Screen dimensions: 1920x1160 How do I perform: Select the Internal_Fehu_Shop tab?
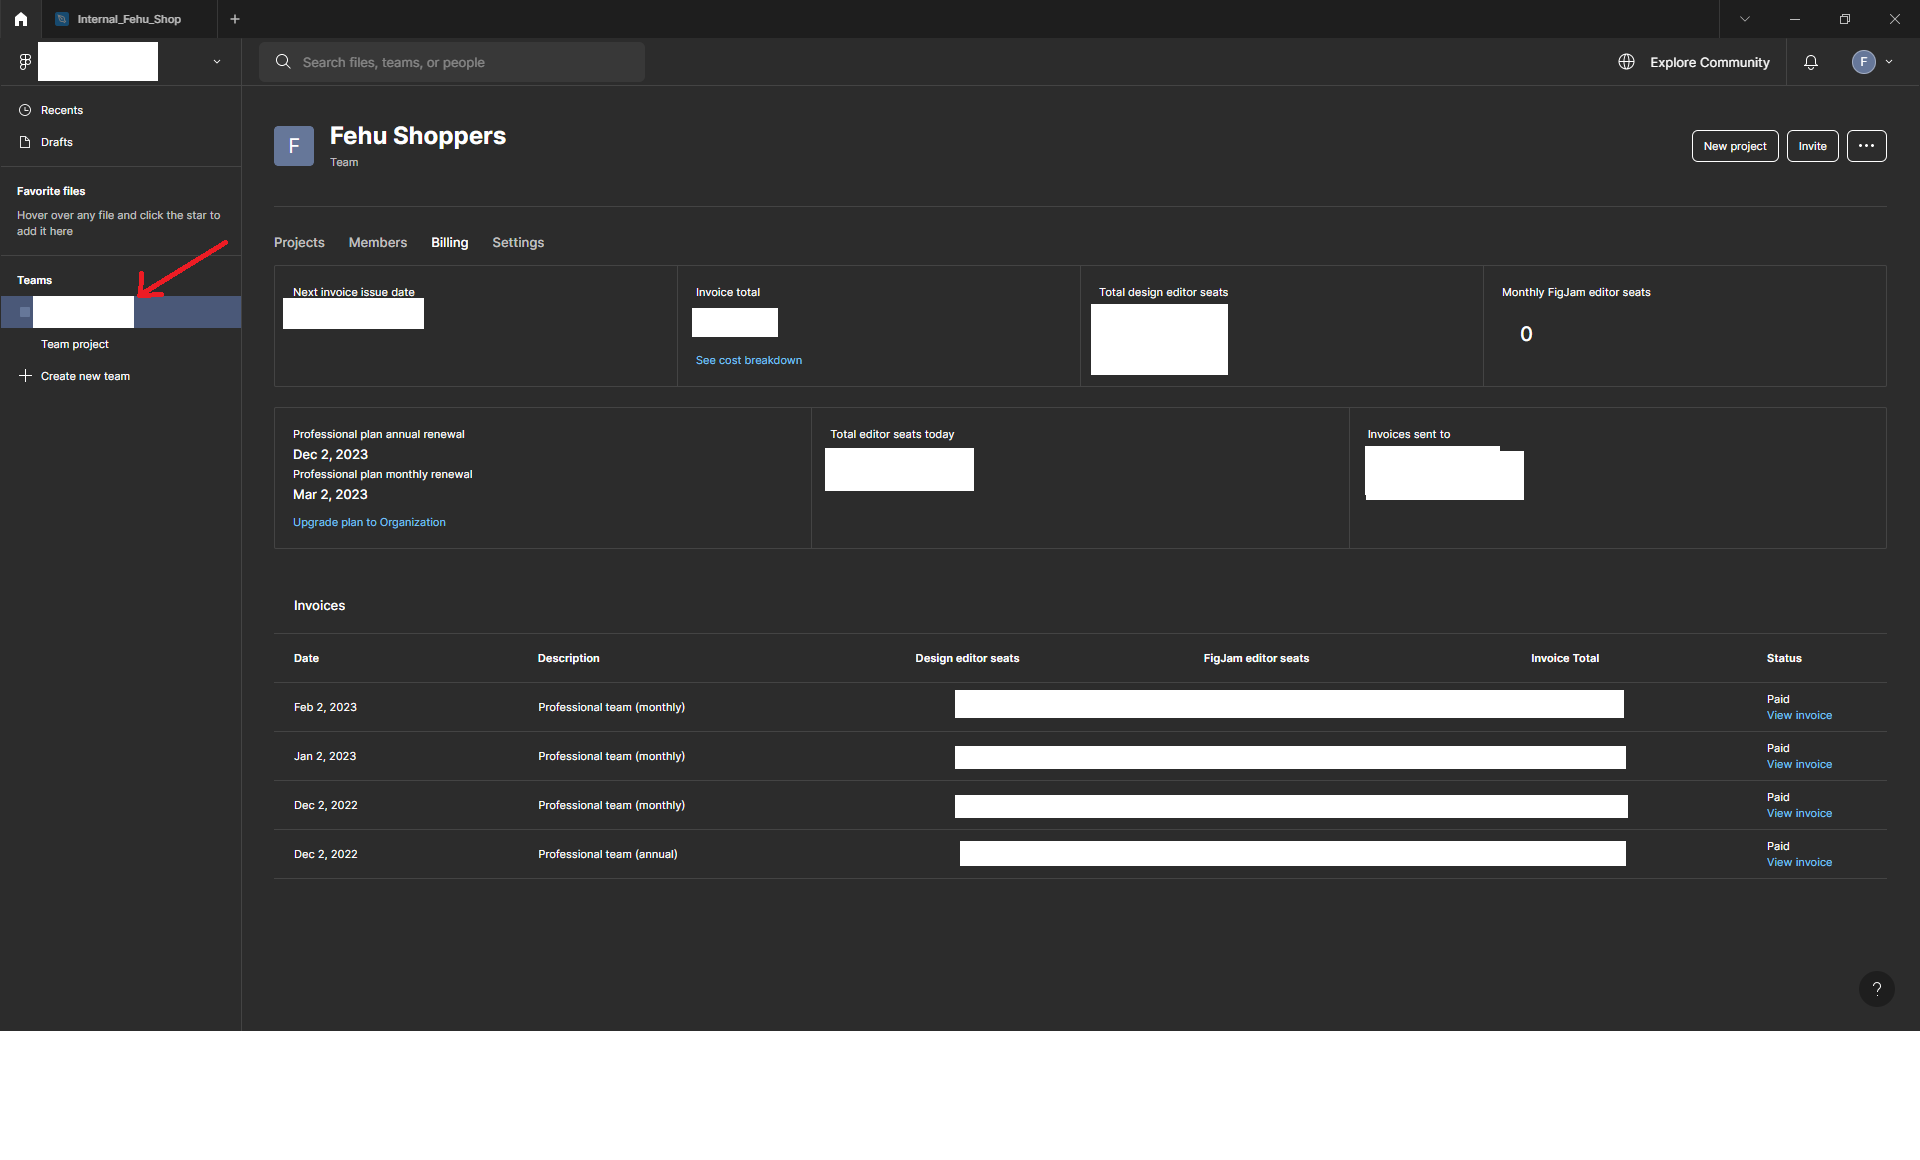coord(129,19)
